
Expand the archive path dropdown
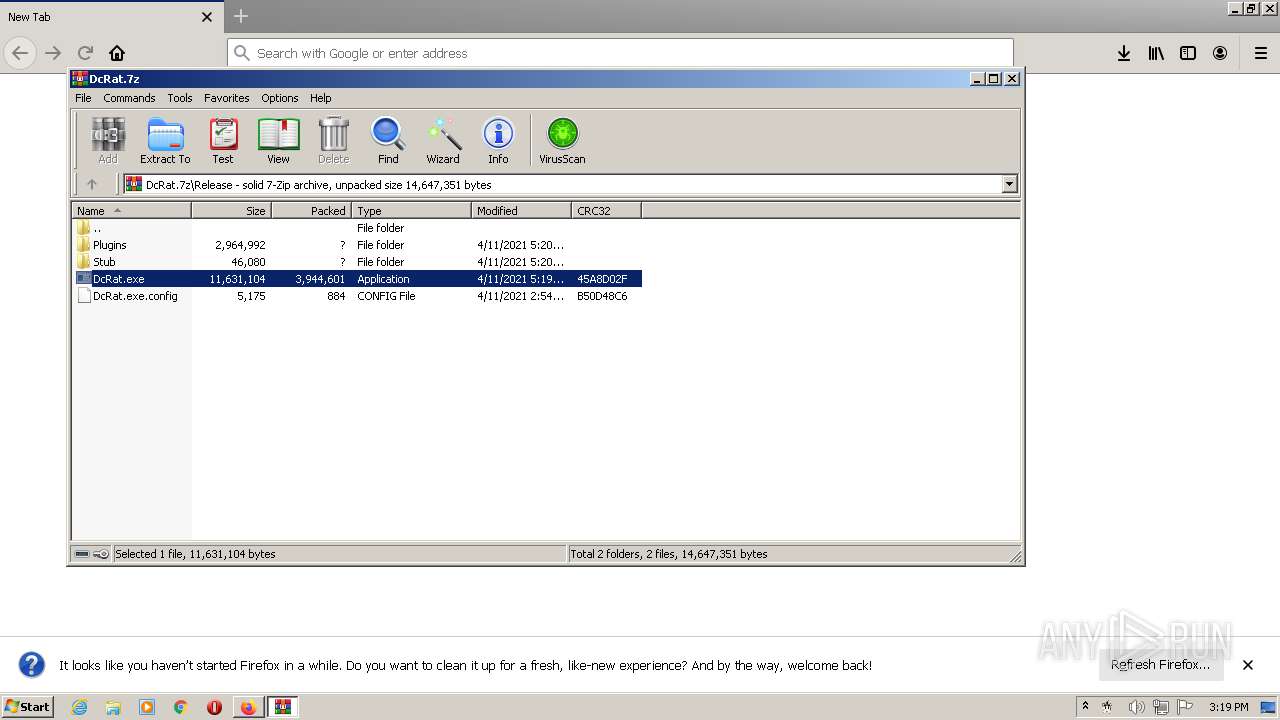1009,184
